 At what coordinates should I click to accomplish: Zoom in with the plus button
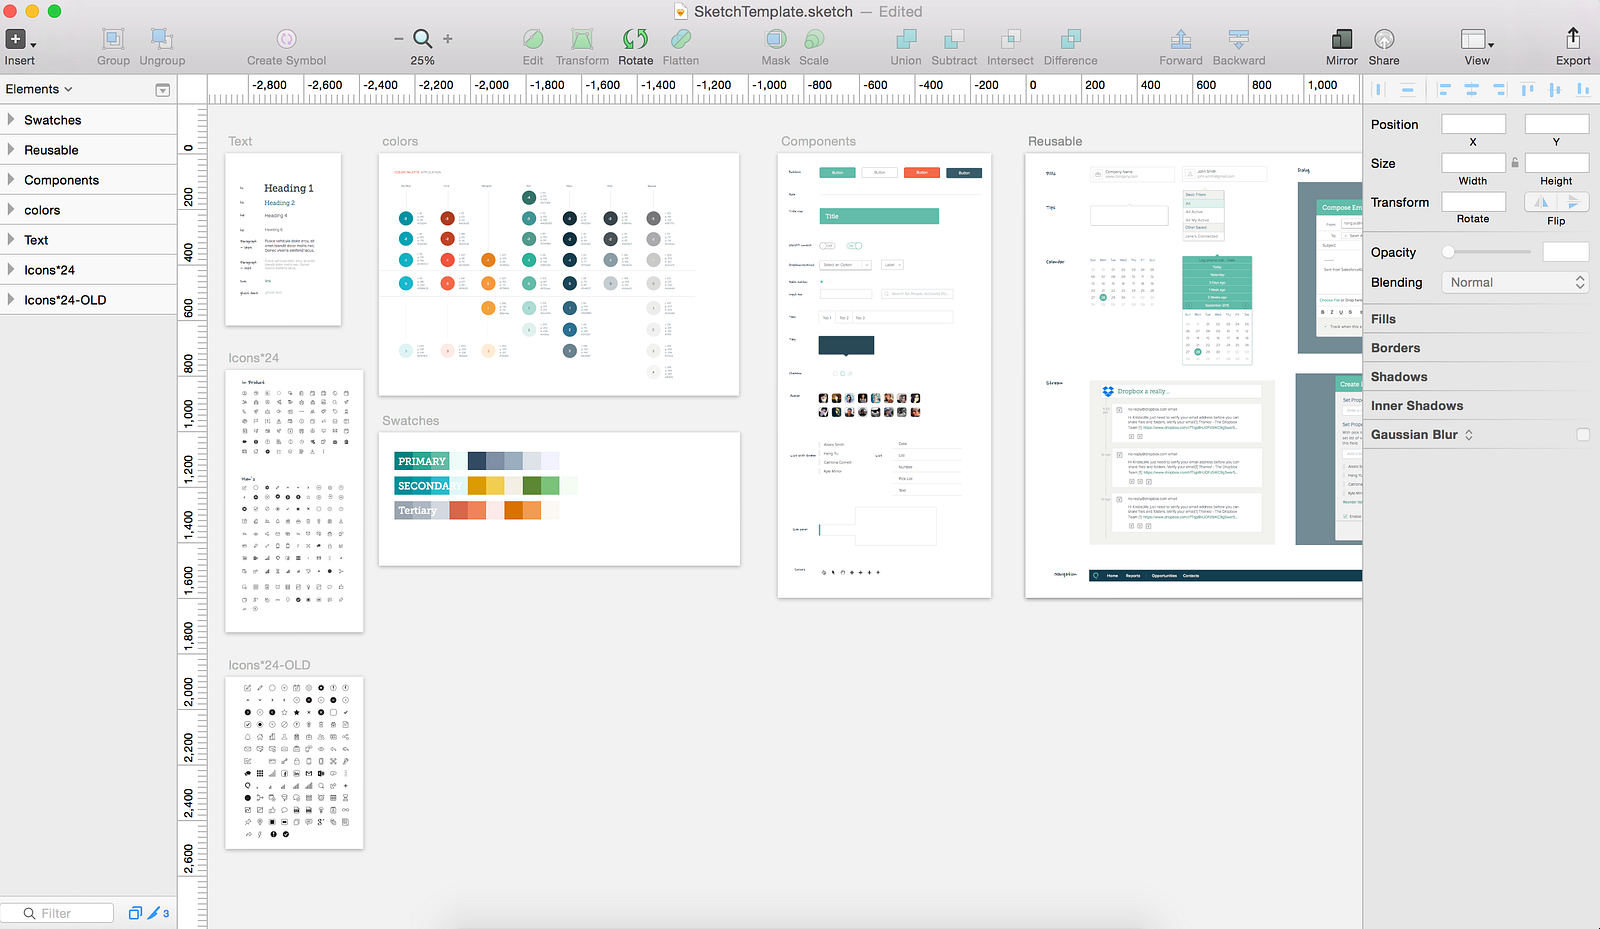point(448,39)
